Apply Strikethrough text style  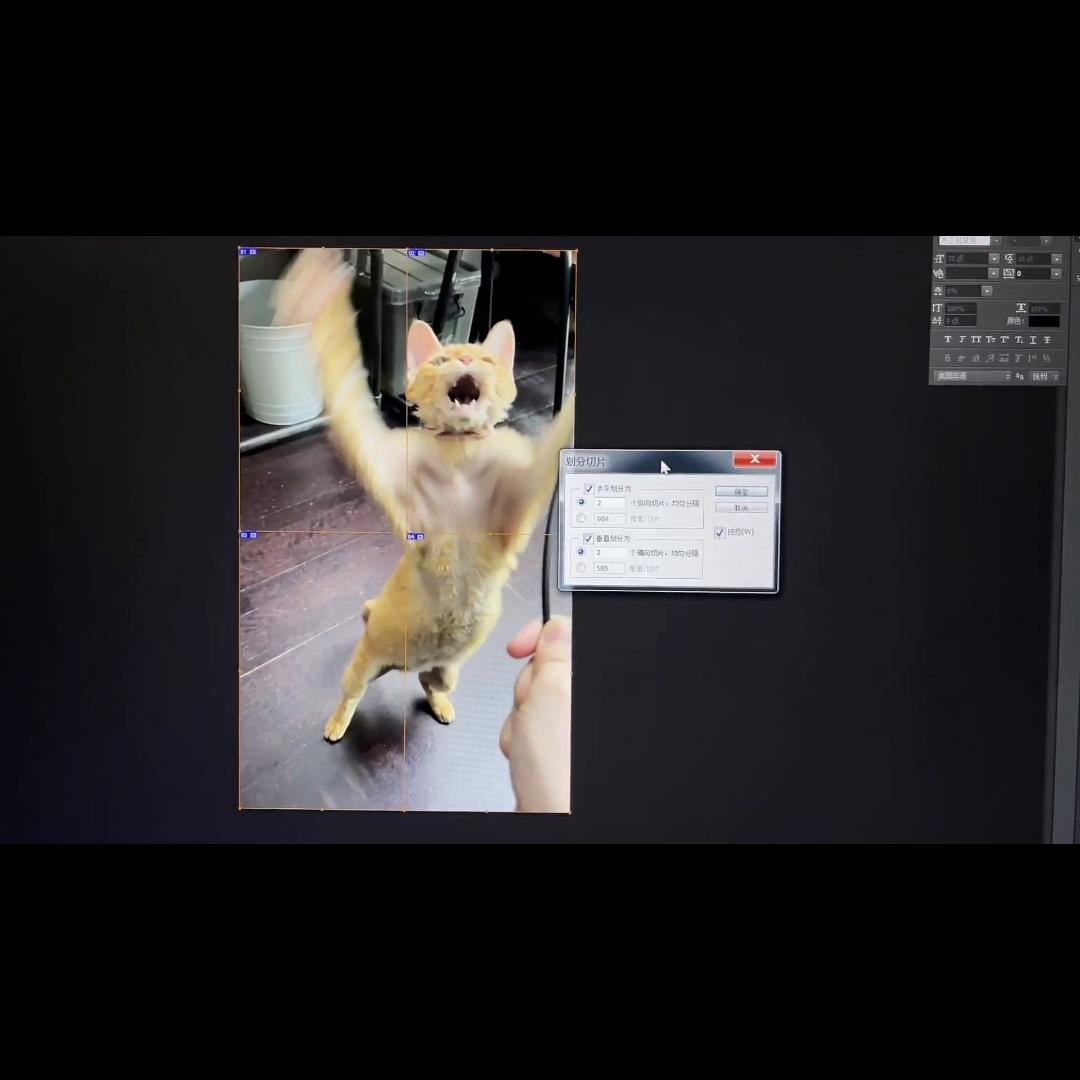tap(1047, 339)
